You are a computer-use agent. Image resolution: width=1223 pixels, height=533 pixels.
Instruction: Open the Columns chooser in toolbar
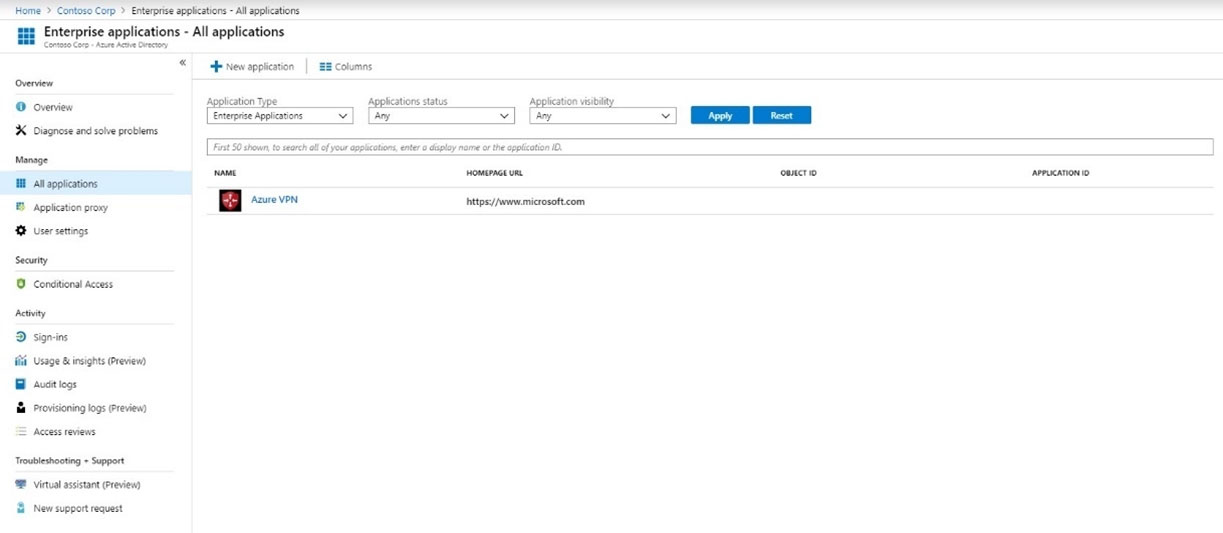click(x=346, y=67)
